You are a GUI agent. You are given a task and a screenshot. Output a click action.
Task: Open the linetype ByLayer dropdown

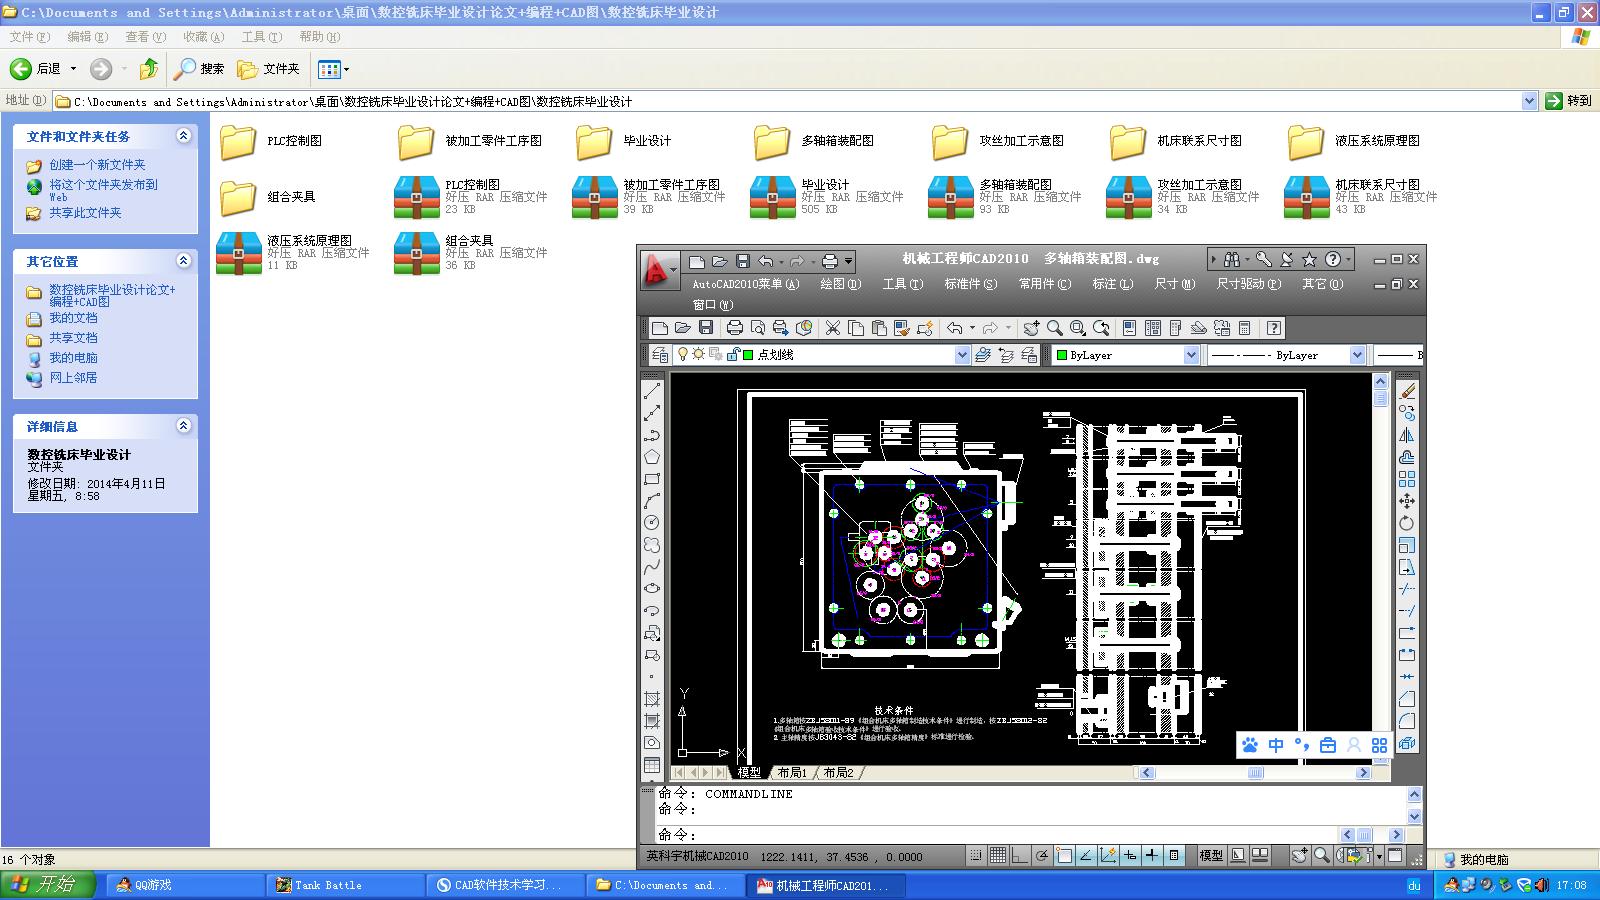(1358, 354)
